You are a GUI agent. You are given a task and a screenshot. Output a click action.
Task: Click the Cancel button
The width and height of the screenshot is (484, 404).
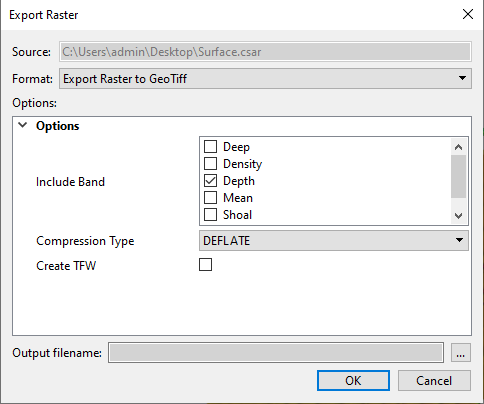click(434, 380)
